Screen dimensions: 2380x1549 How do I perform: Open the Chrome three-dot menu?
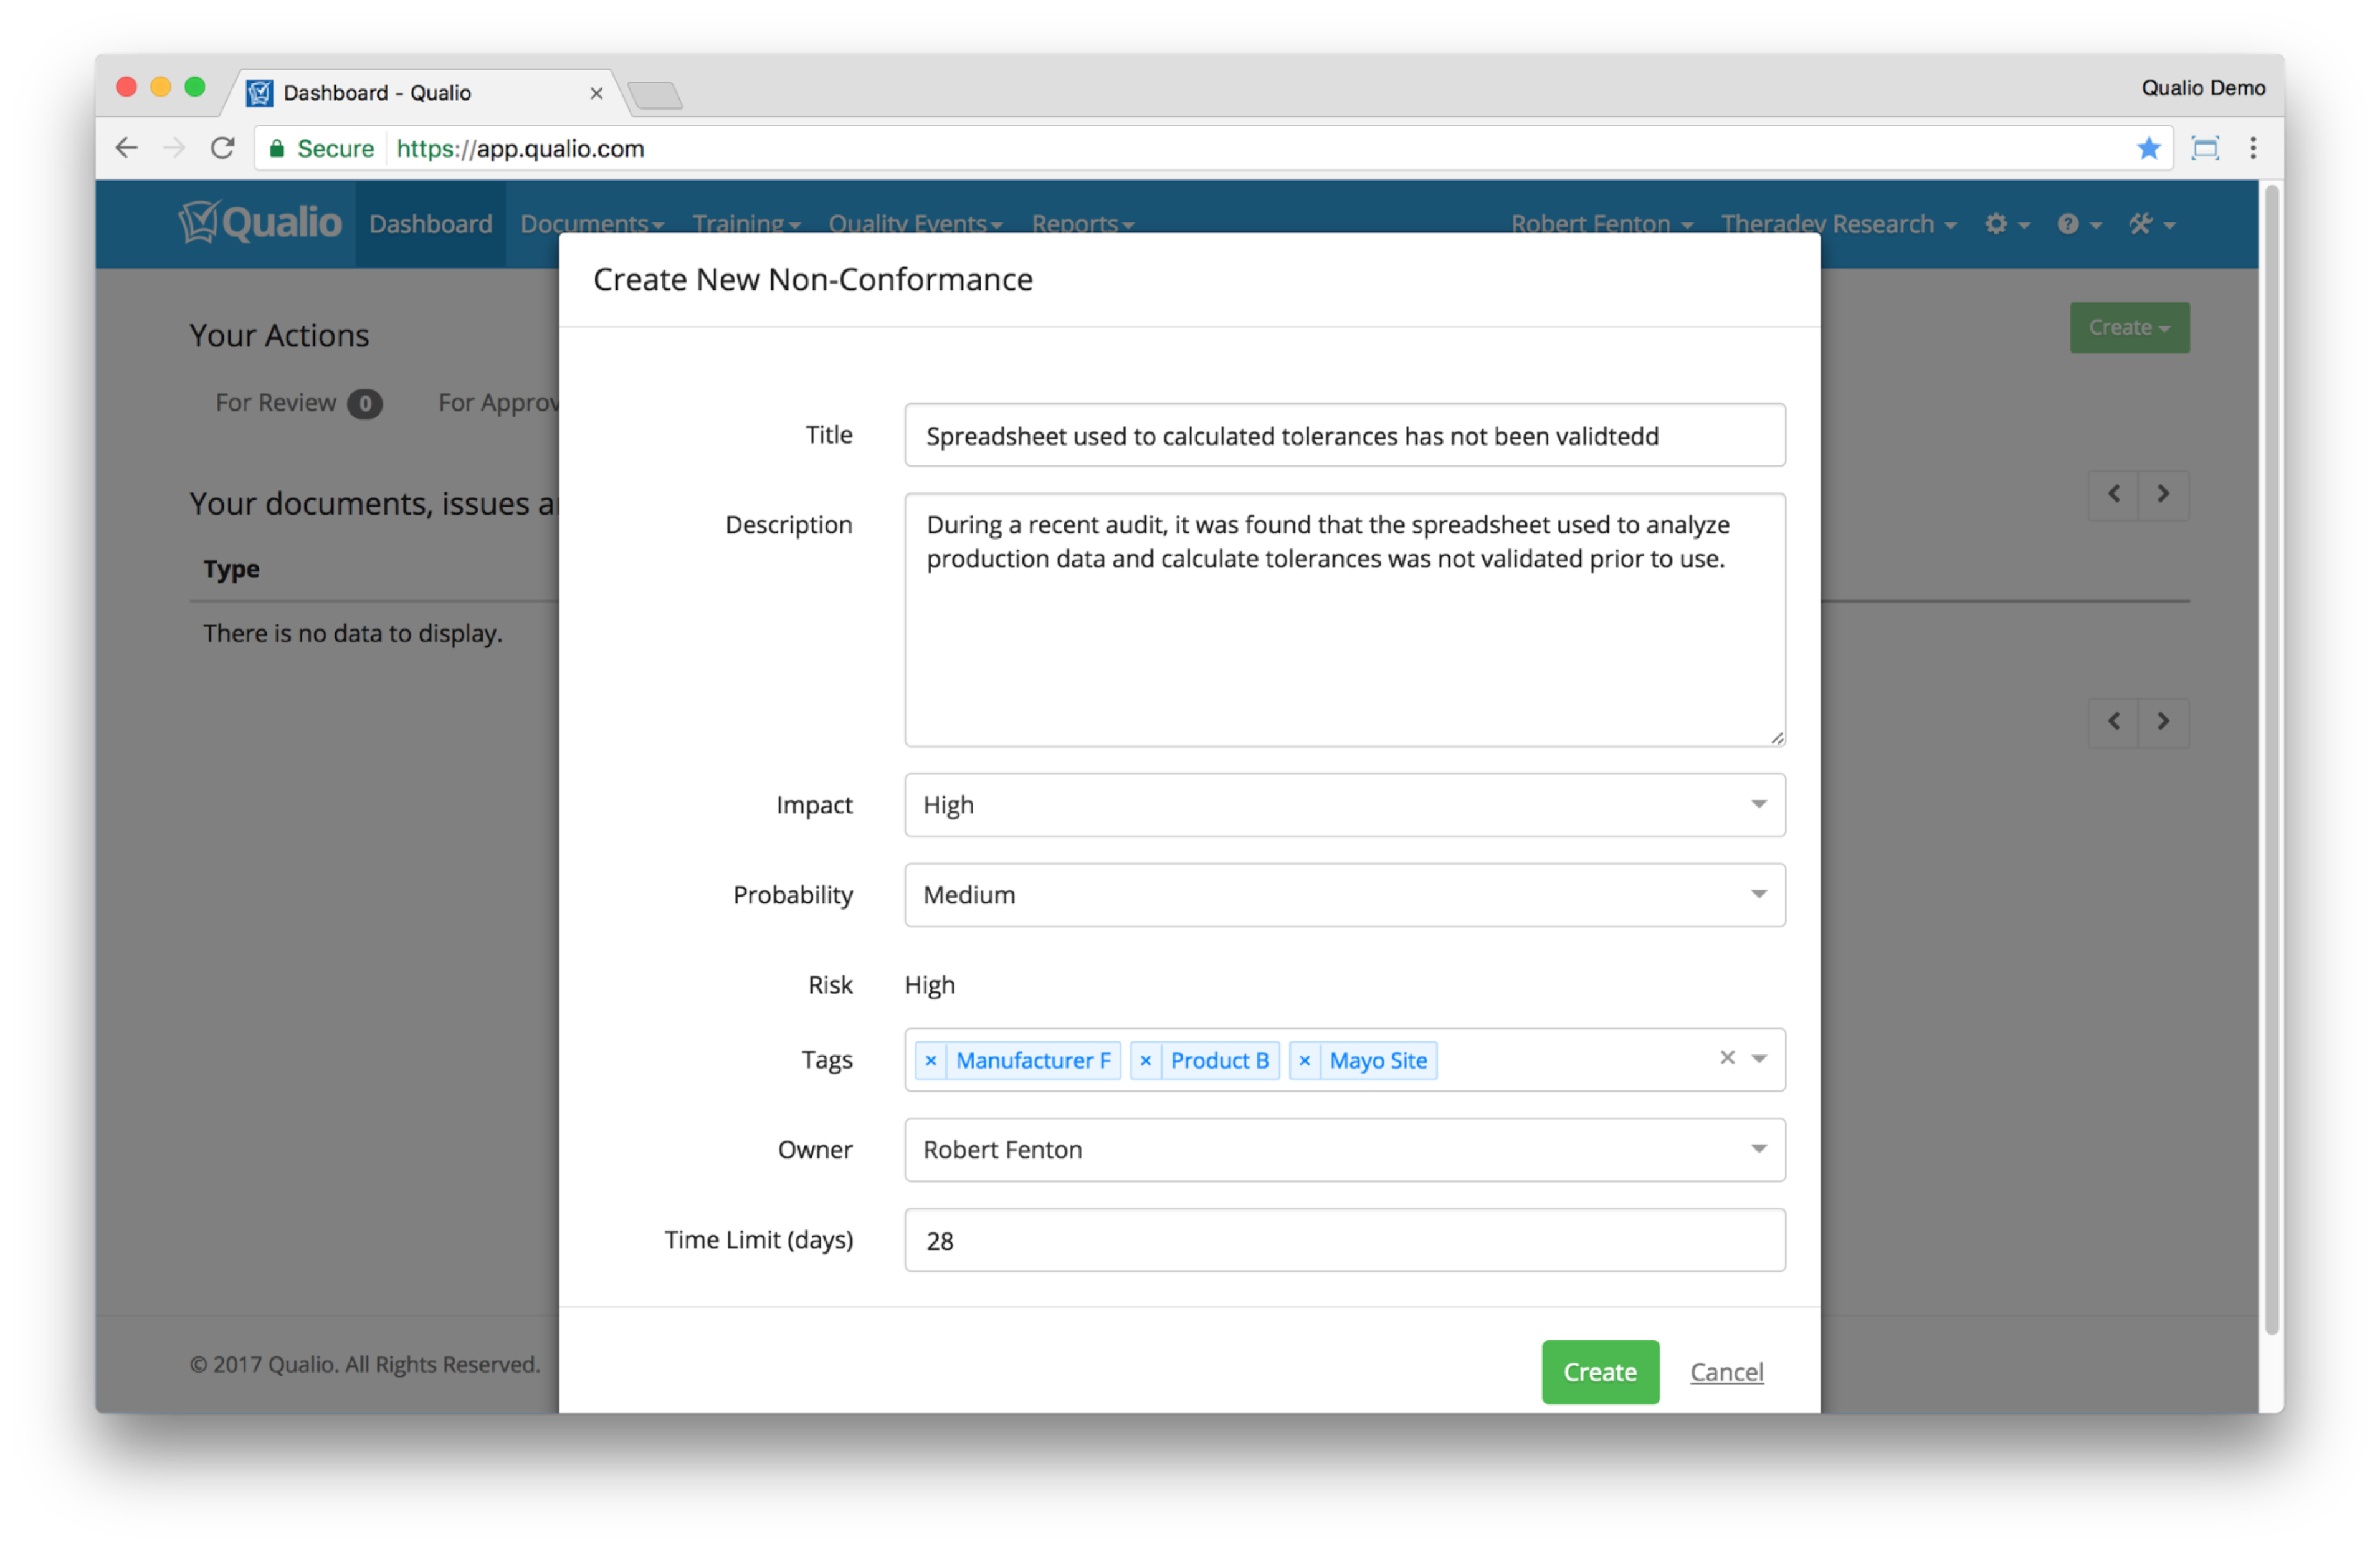[x=2253, y=148]
